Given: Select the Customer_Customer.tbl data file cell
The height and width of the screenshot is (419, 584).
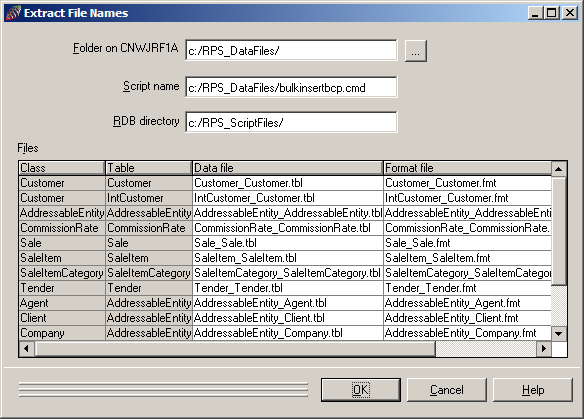Looking at the screenshot, I should tap(288, 183).
